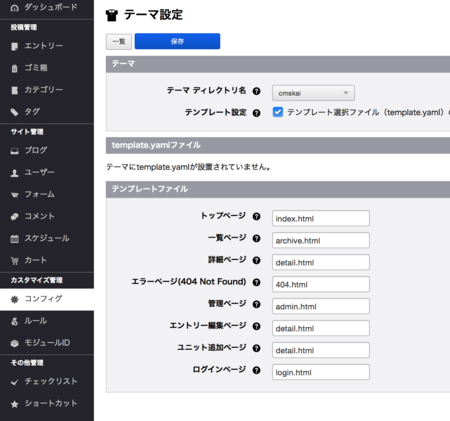Click the 一覧 list button

coord(119,42)
